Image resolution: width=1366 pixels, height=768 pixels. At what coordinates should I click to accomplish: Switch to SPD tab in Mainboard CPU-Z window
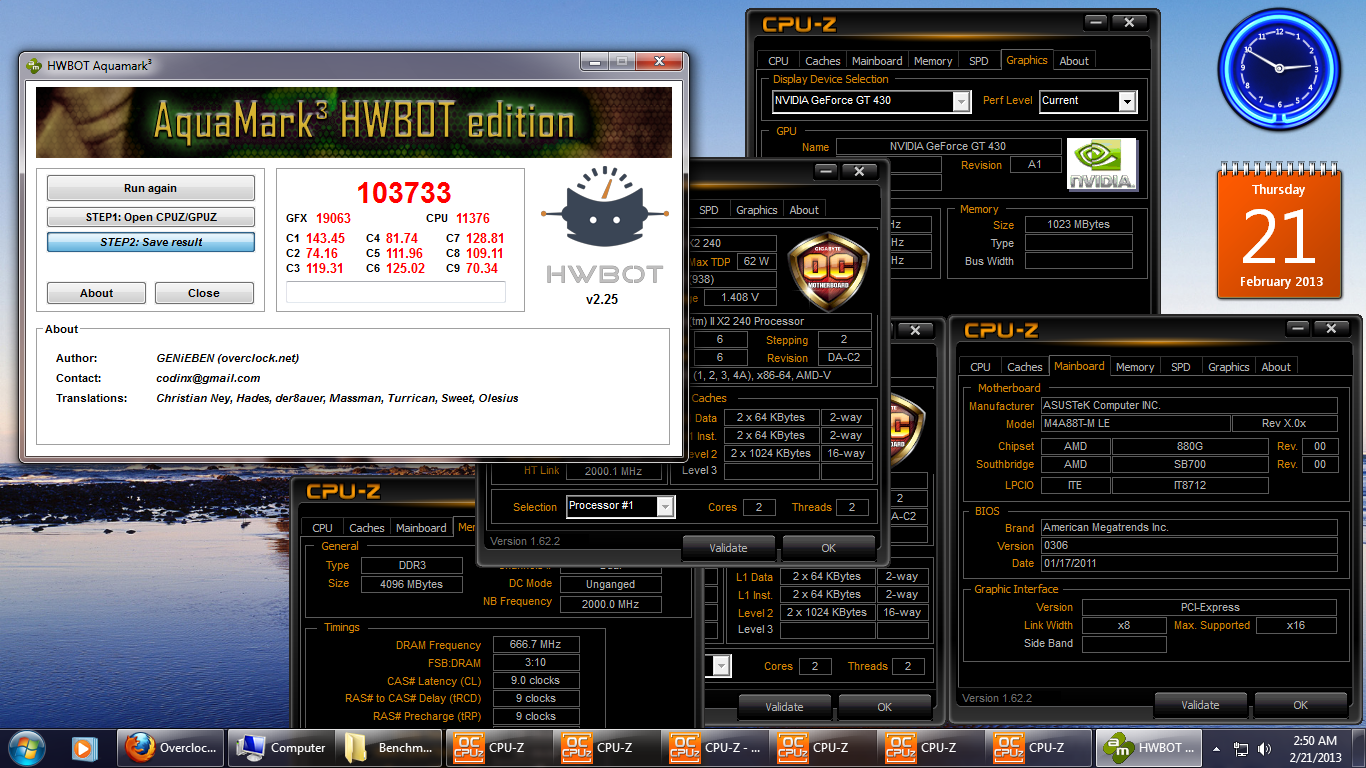tap(1181, 367)
